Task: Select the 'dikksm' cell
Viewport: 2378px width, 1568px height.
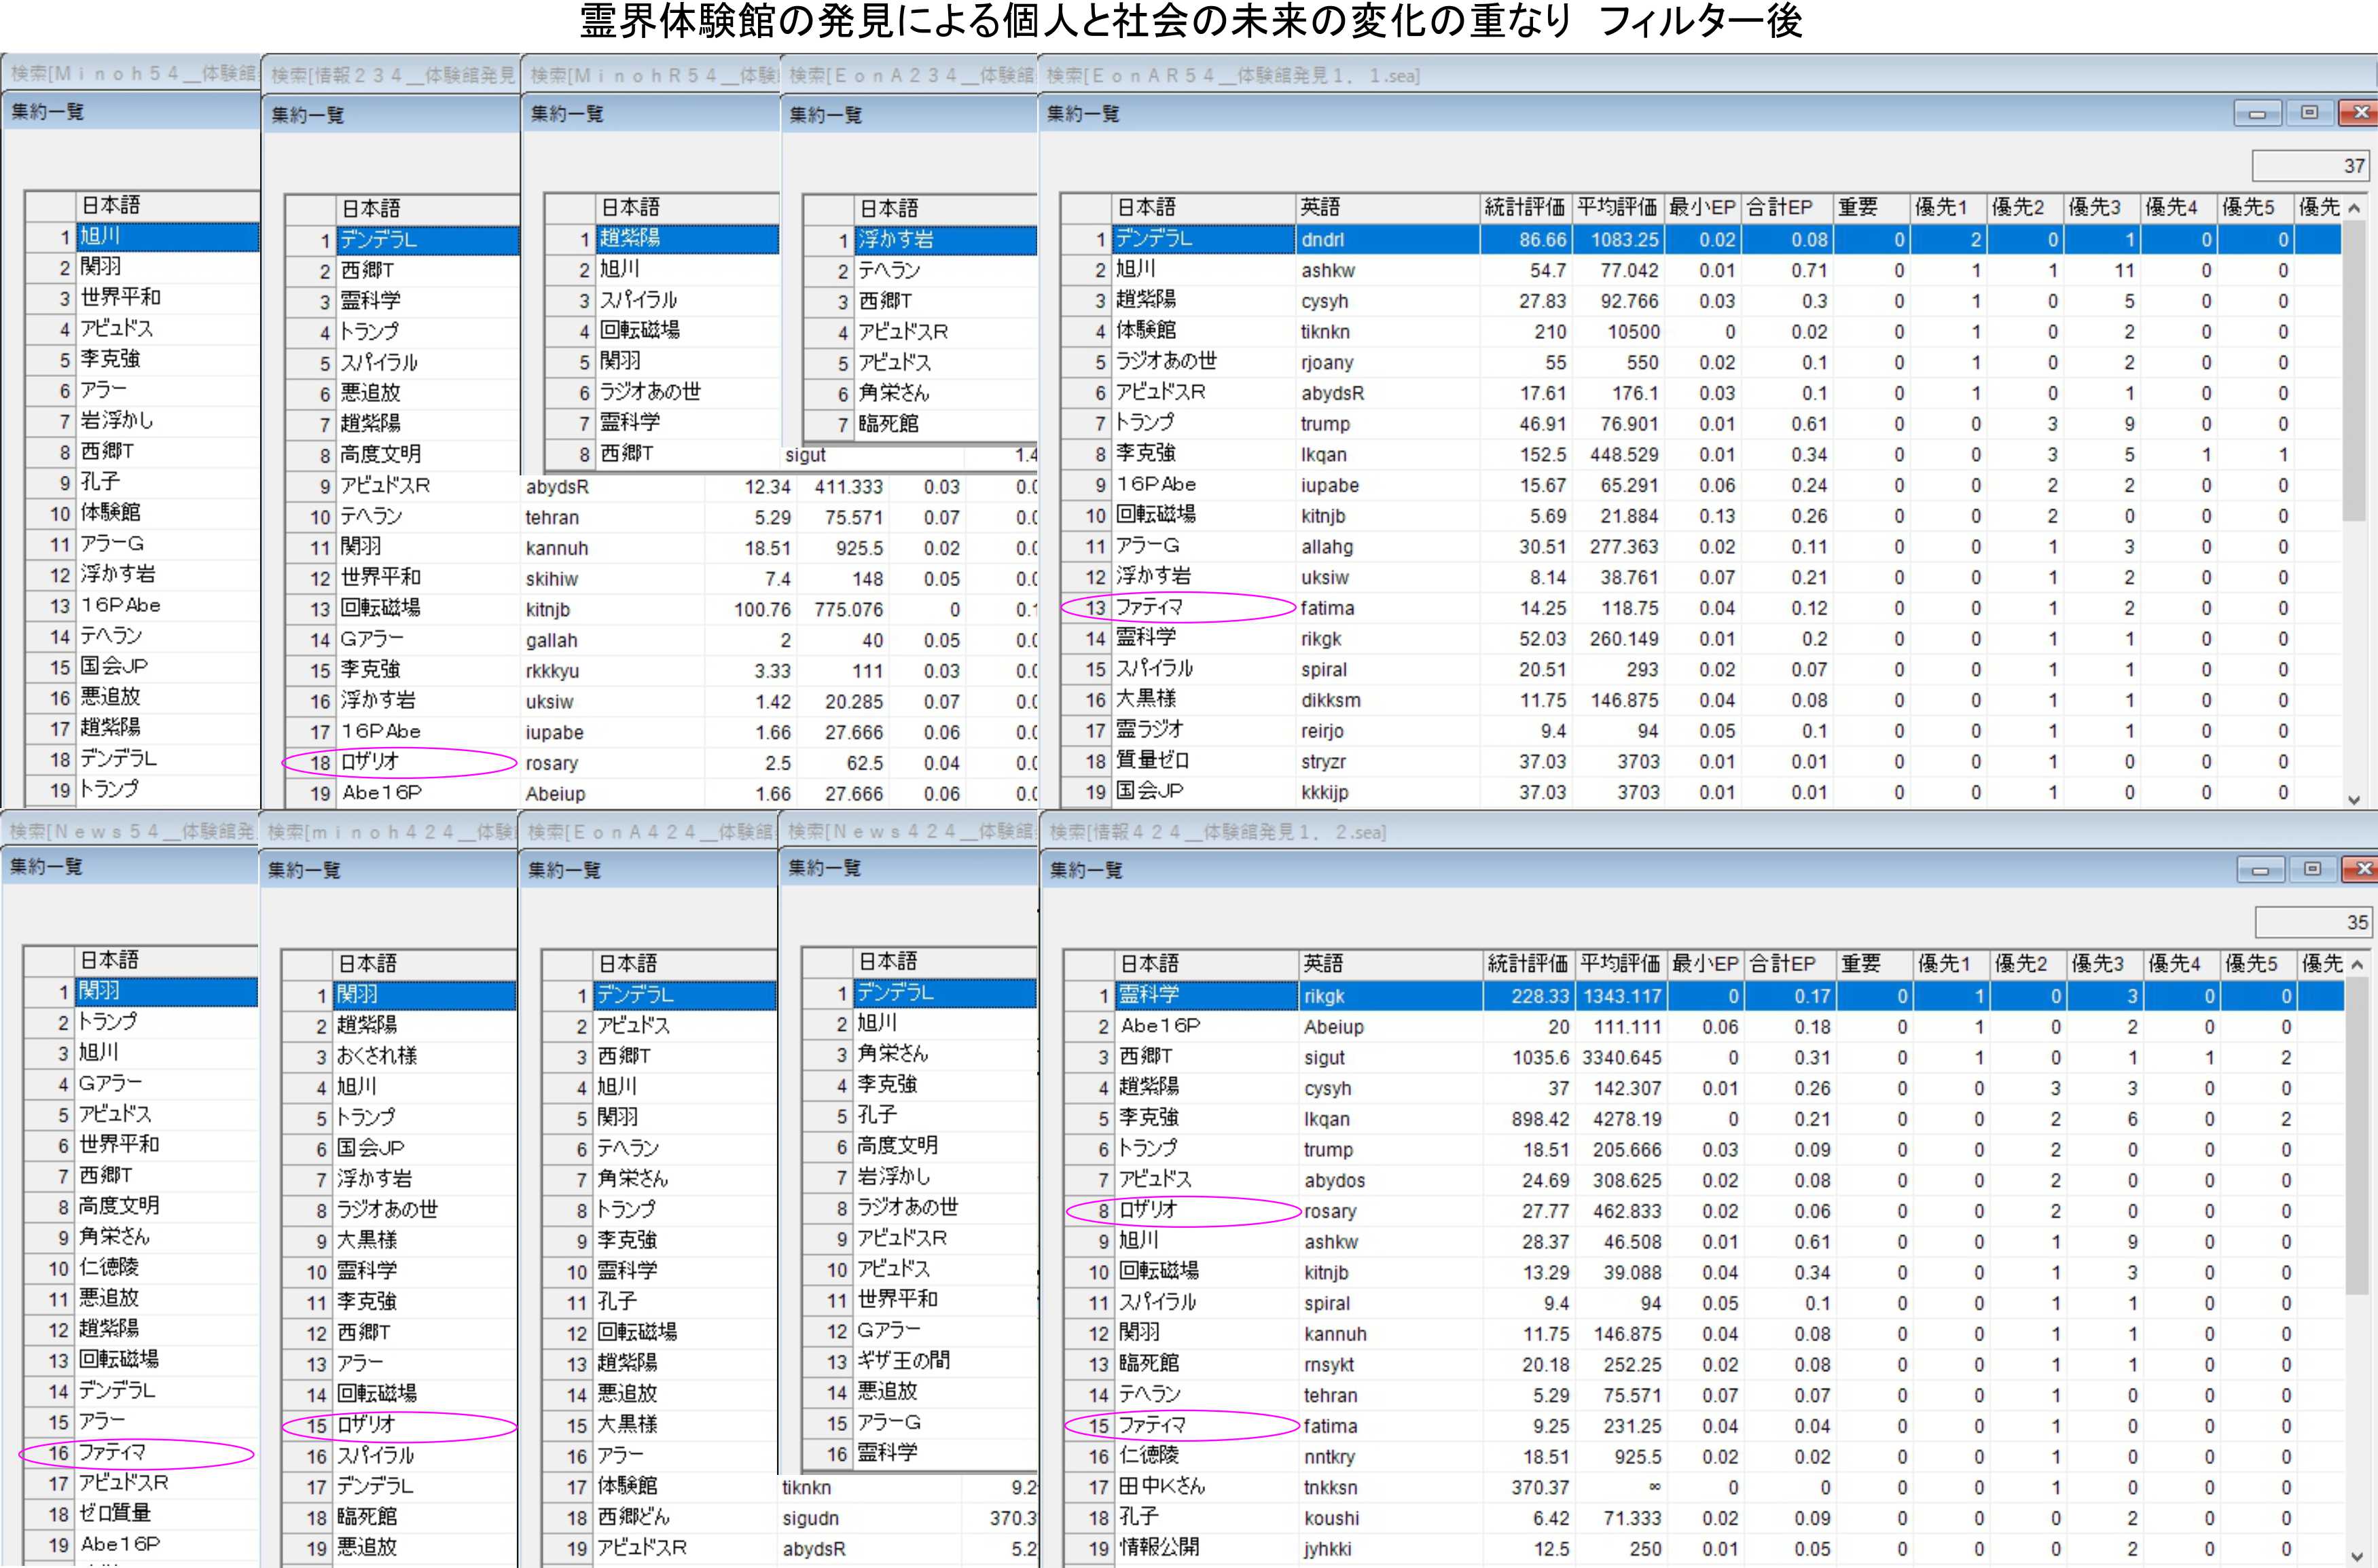Action: (1387, 701)
